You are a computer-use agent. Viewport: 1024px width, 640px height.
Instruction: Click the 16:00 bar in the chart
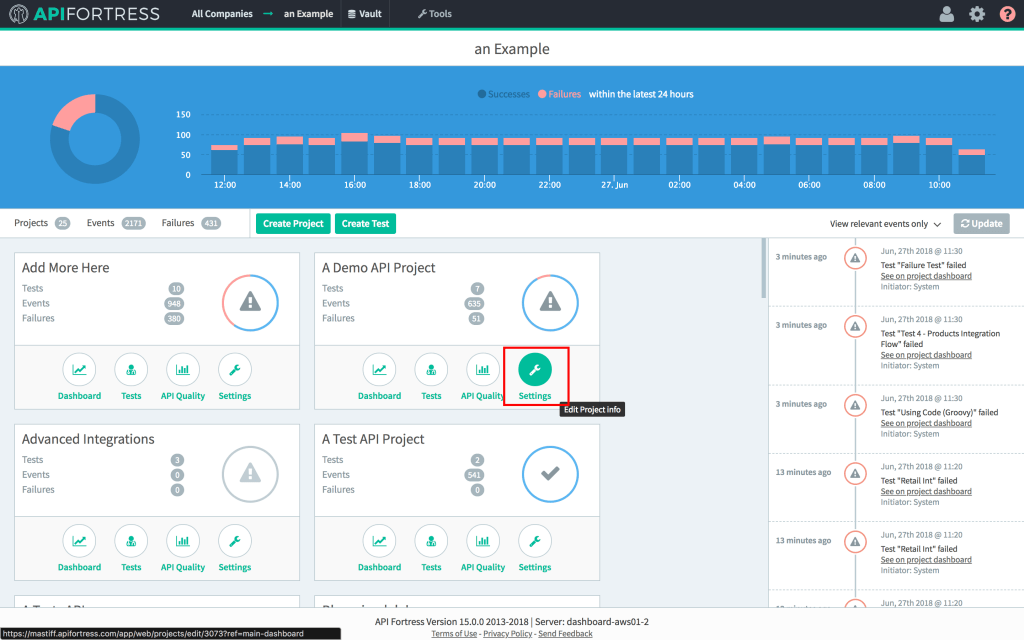tap(354, 155)
